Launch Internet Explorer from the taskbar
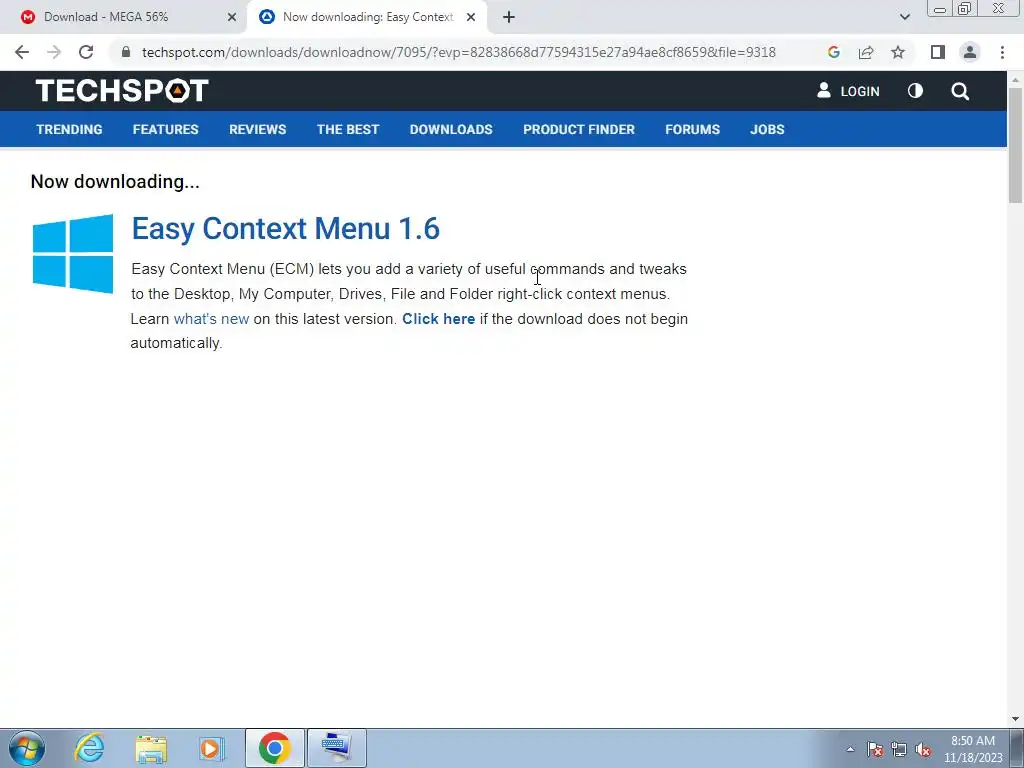 tap(89, 748)
